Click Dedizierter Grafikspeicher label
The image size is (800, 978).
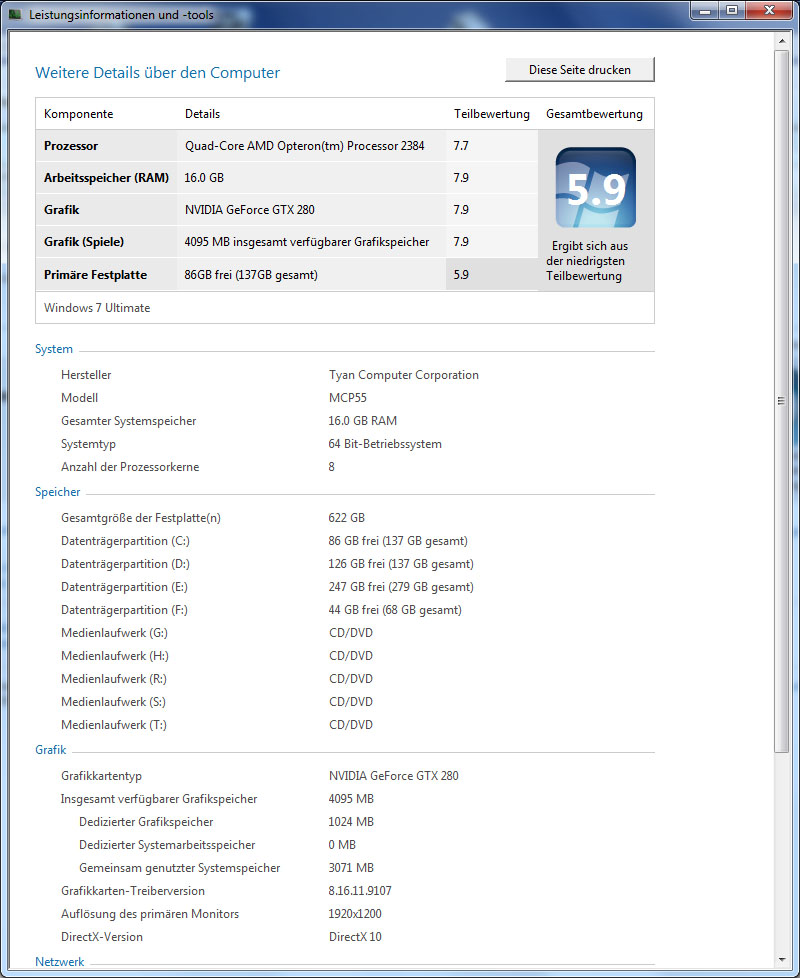[146, 822]
